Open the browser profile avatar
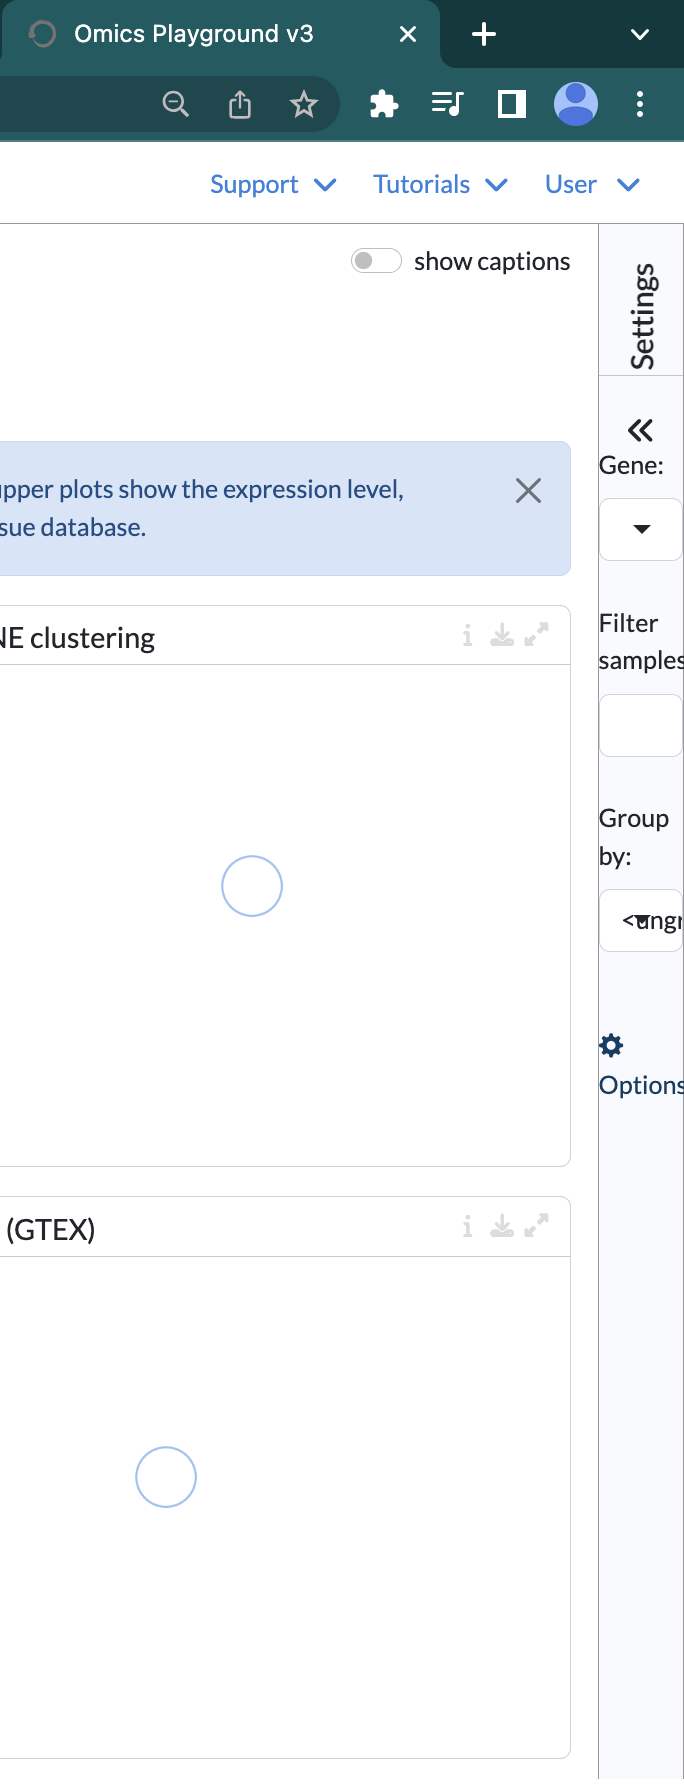The height and width of the screenshot is (1784, 684). click(x=578, y=103)
